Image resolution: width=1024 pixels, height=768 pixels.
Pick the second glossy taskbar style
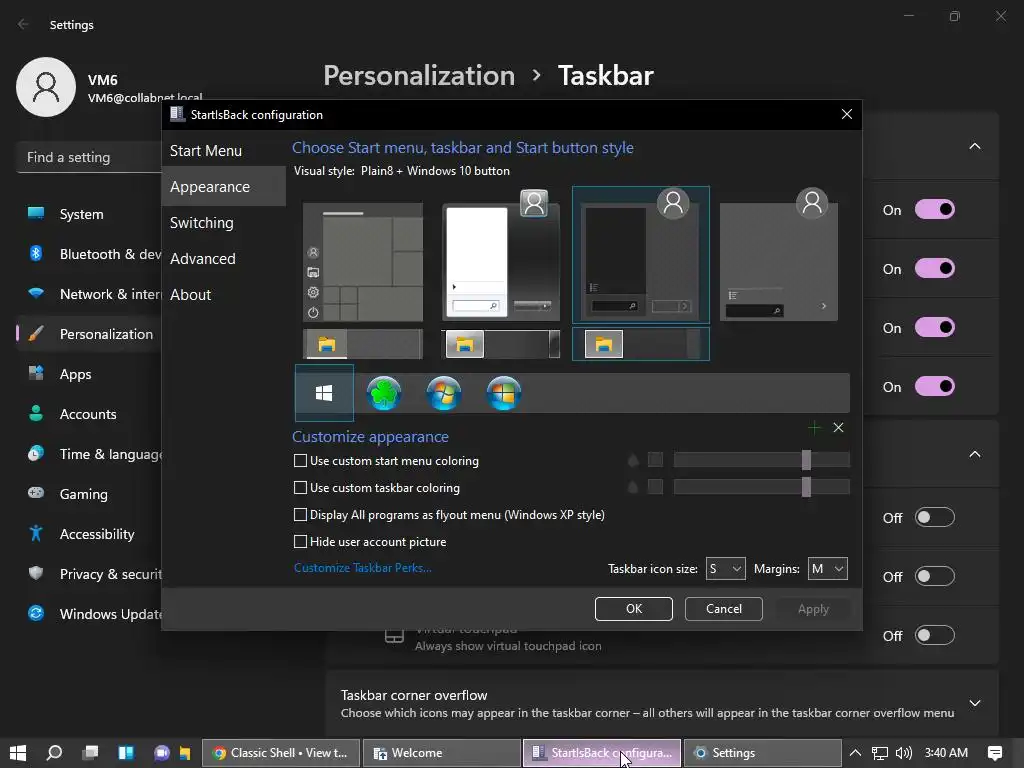(x=501, y=344)
